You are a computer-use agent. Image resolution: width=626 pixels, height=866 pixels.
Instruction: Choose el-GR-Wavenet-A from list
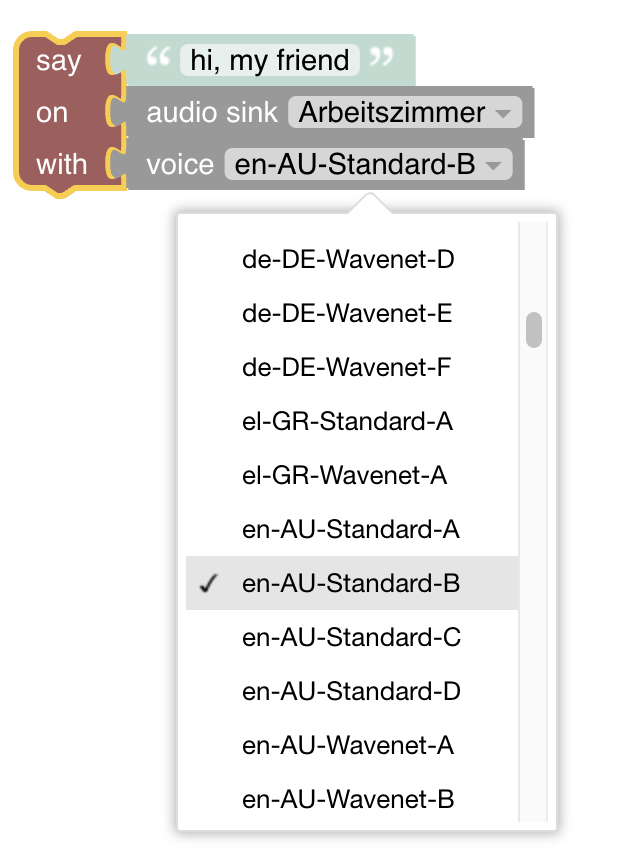[x=344, y=476]
